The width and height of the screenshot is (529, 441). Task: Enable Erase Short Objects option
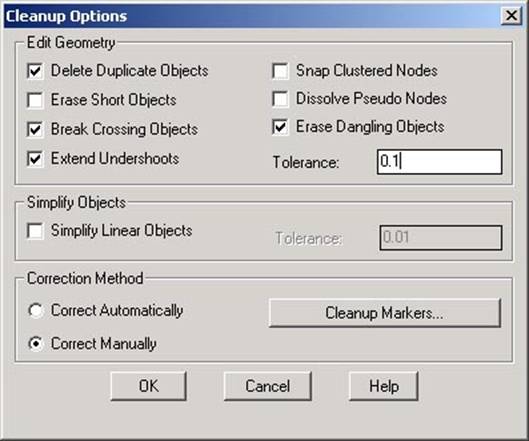pyautogui.click(x=35, y=100)
